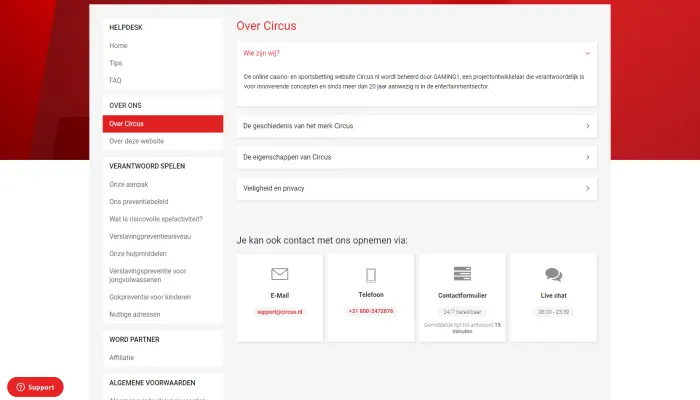Click the '08:00 - 23:59' live chat hours
The width and height of the screenshot is (700, 400).
click(554, 312)
